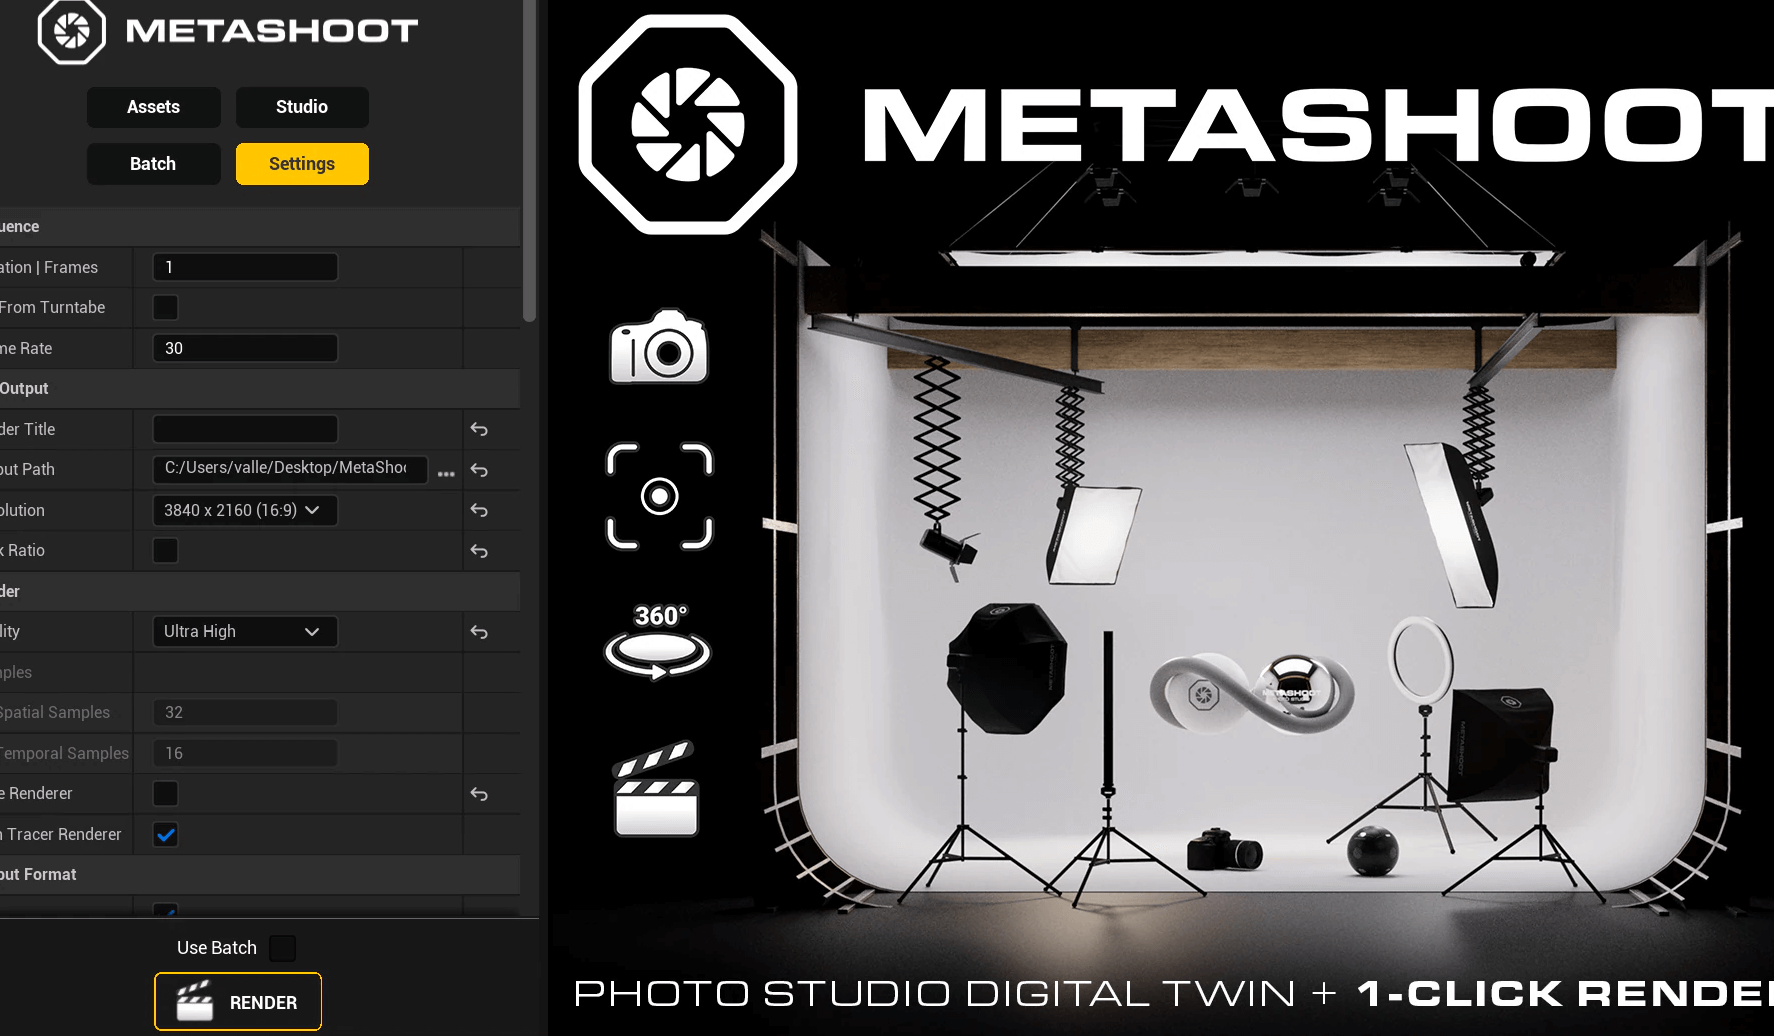Screen dimensions: 1774x1036
Task: Click the Temporal Samples label
Action: [65, 753]
